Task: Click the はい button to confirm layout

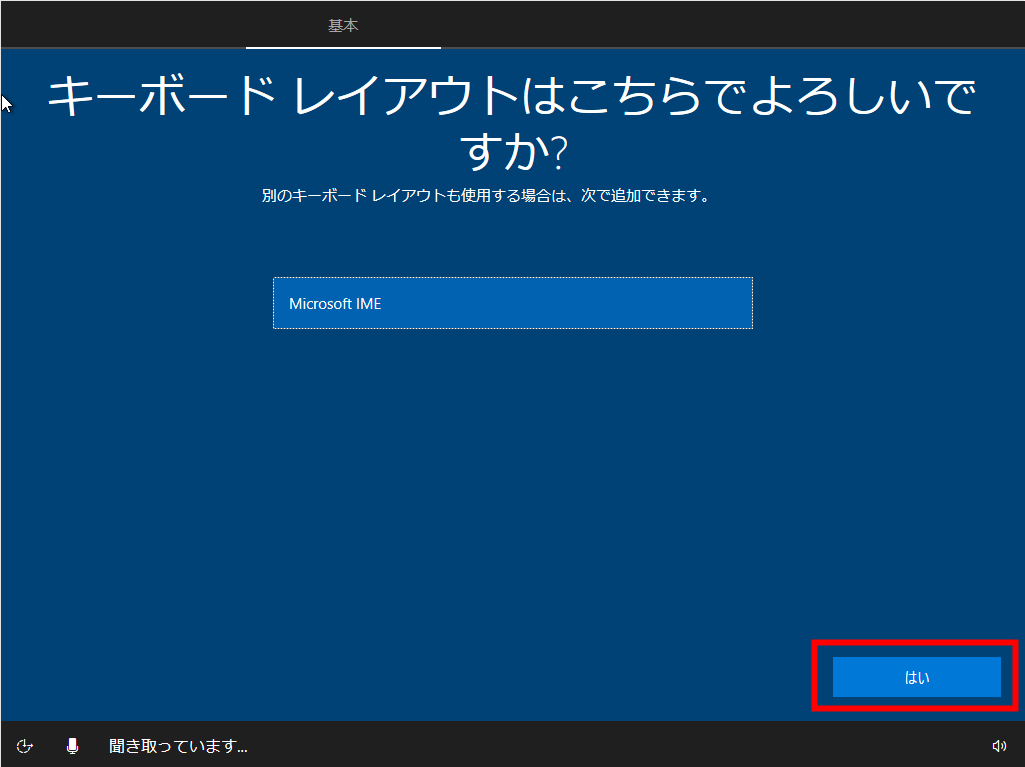Action: (x=916, y=677)
